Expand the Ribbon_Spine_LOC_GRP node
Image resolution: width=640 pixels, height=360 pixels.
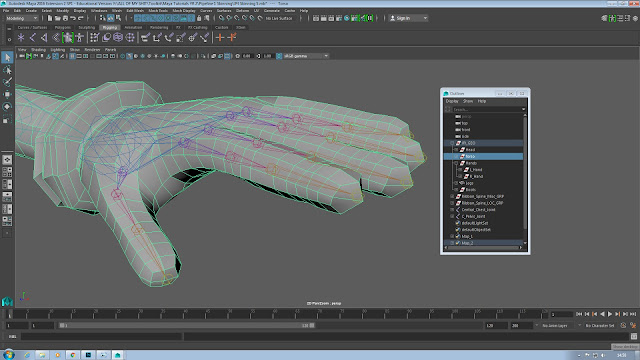pos(452,203)
